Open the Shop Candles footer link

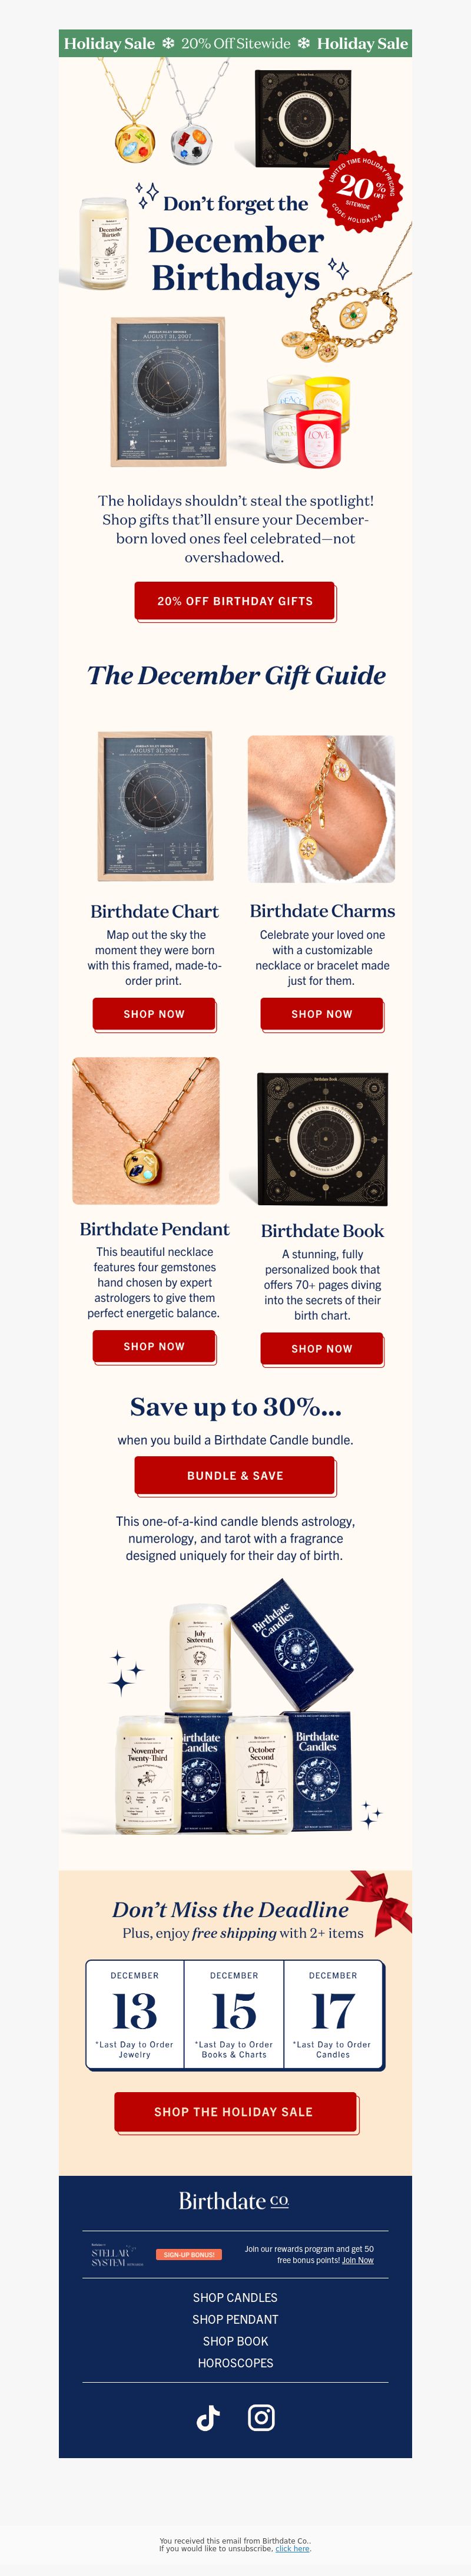pos(235,2297)
